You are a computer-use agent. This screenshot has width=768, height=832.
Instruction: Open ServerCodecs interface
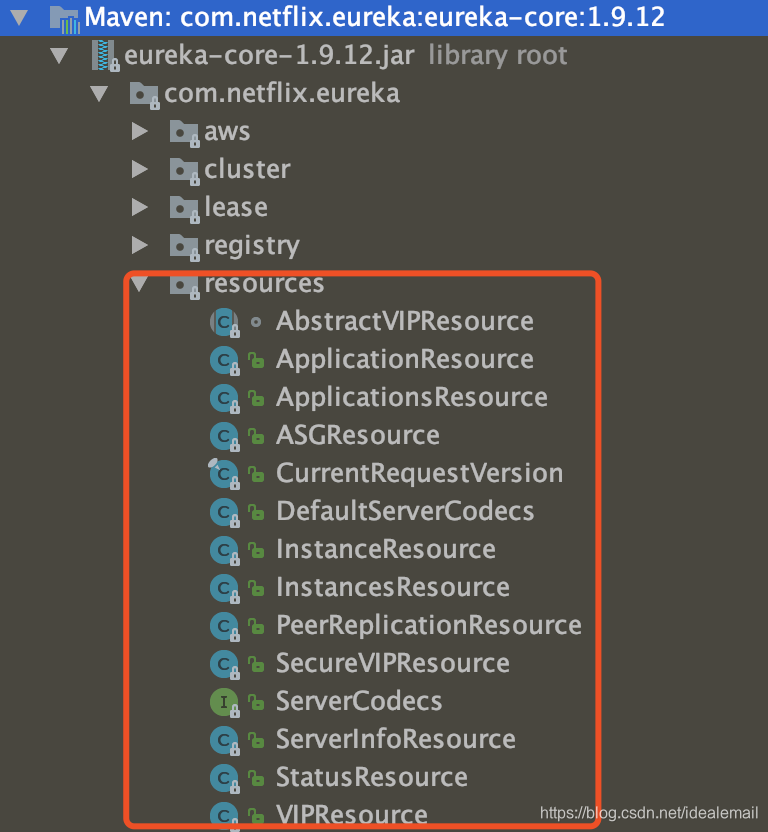(359, 702)
